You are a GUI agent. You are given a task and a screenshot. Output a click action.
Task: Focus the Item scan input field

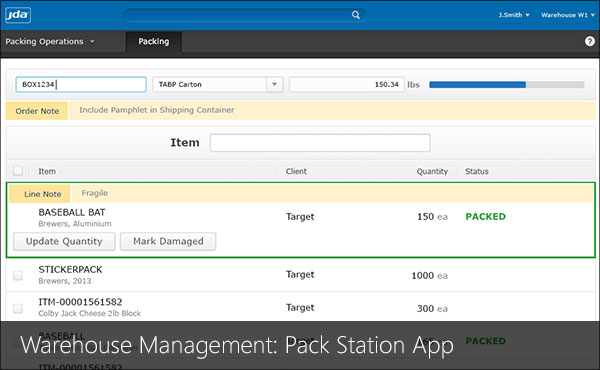click(320, 143)
